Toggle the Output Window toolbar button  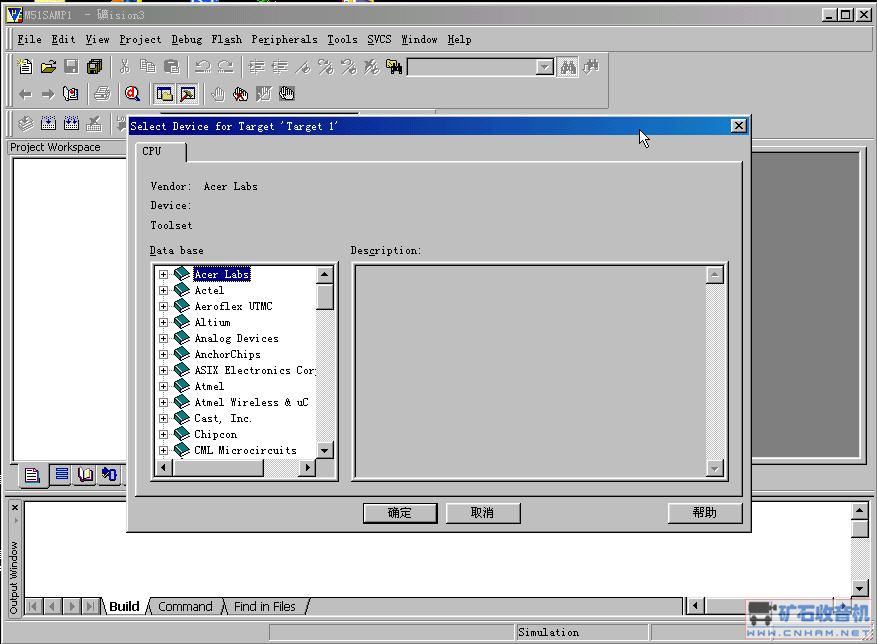coord(187,94)
